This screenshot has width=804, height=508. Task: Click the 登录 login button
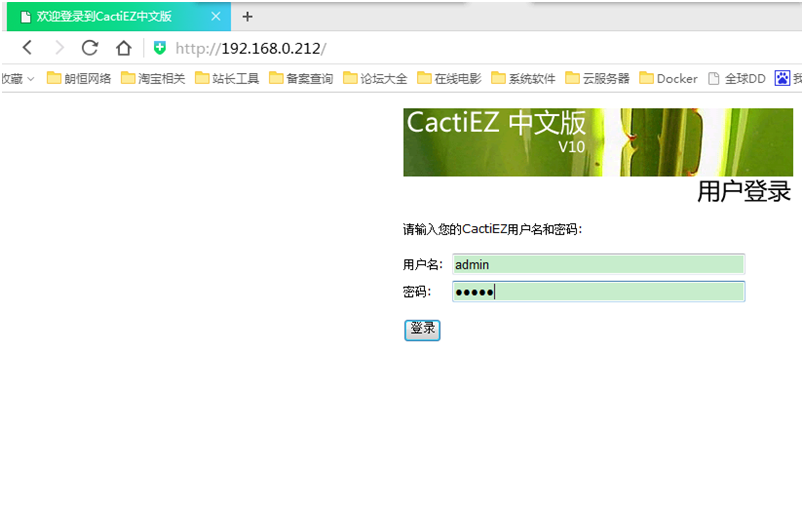[422, 330]
